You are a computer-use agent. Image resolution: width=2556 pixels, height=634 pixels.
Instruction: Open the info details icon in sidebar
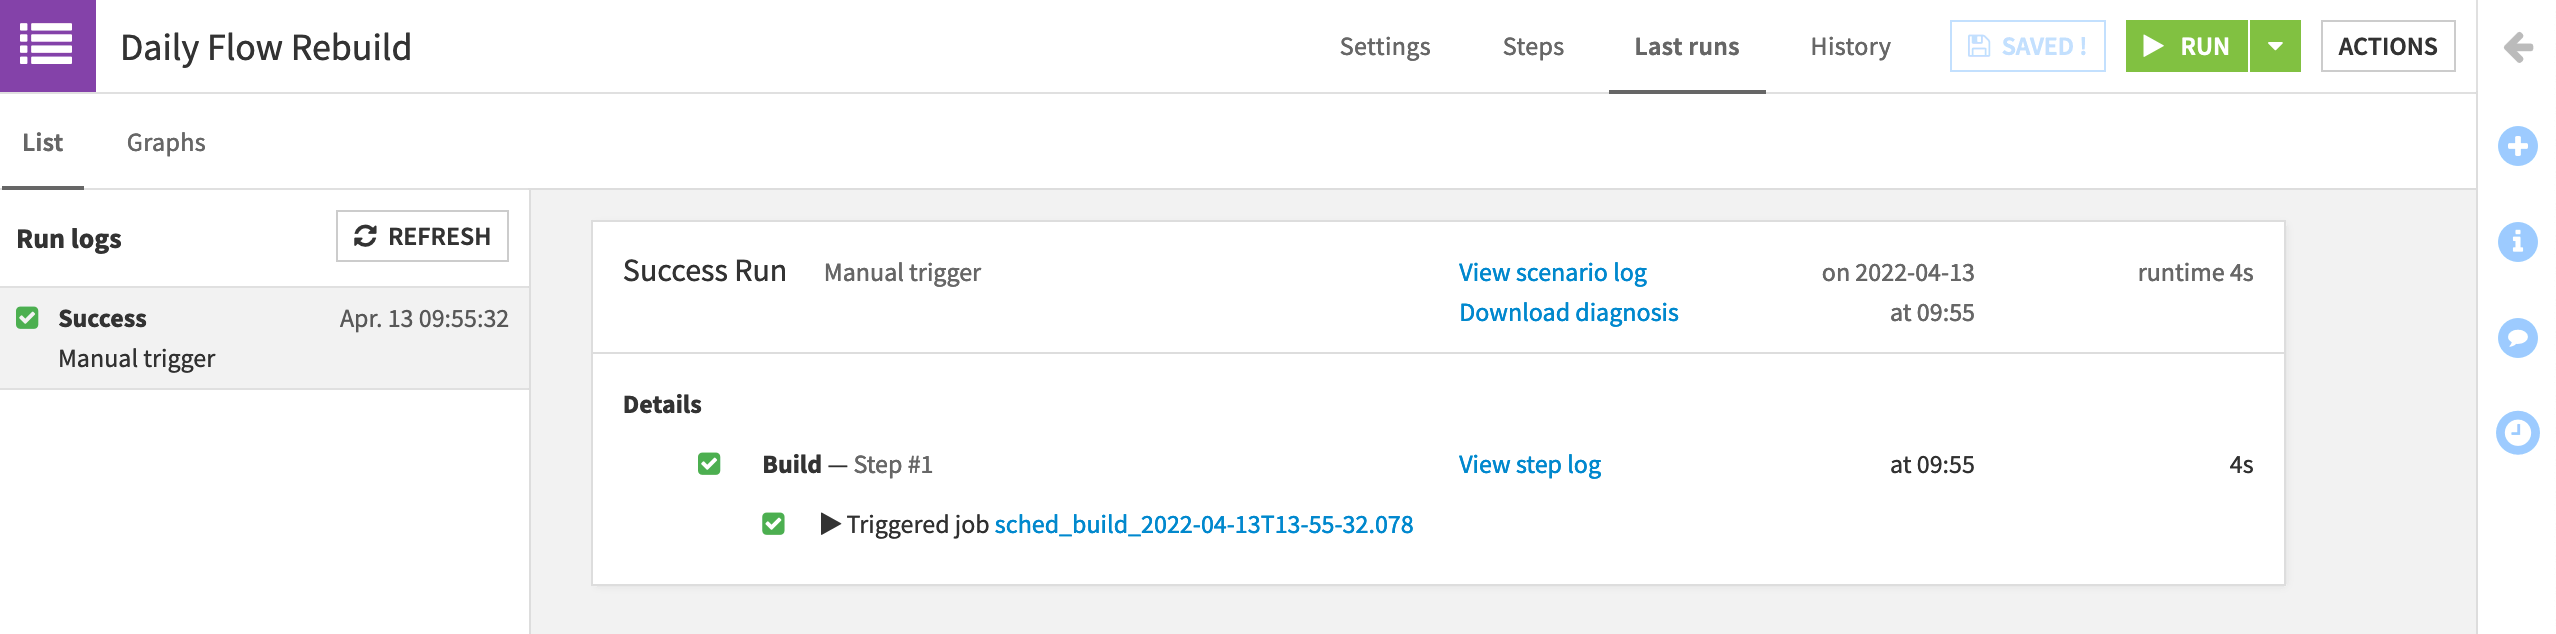tap(2517, 242)
